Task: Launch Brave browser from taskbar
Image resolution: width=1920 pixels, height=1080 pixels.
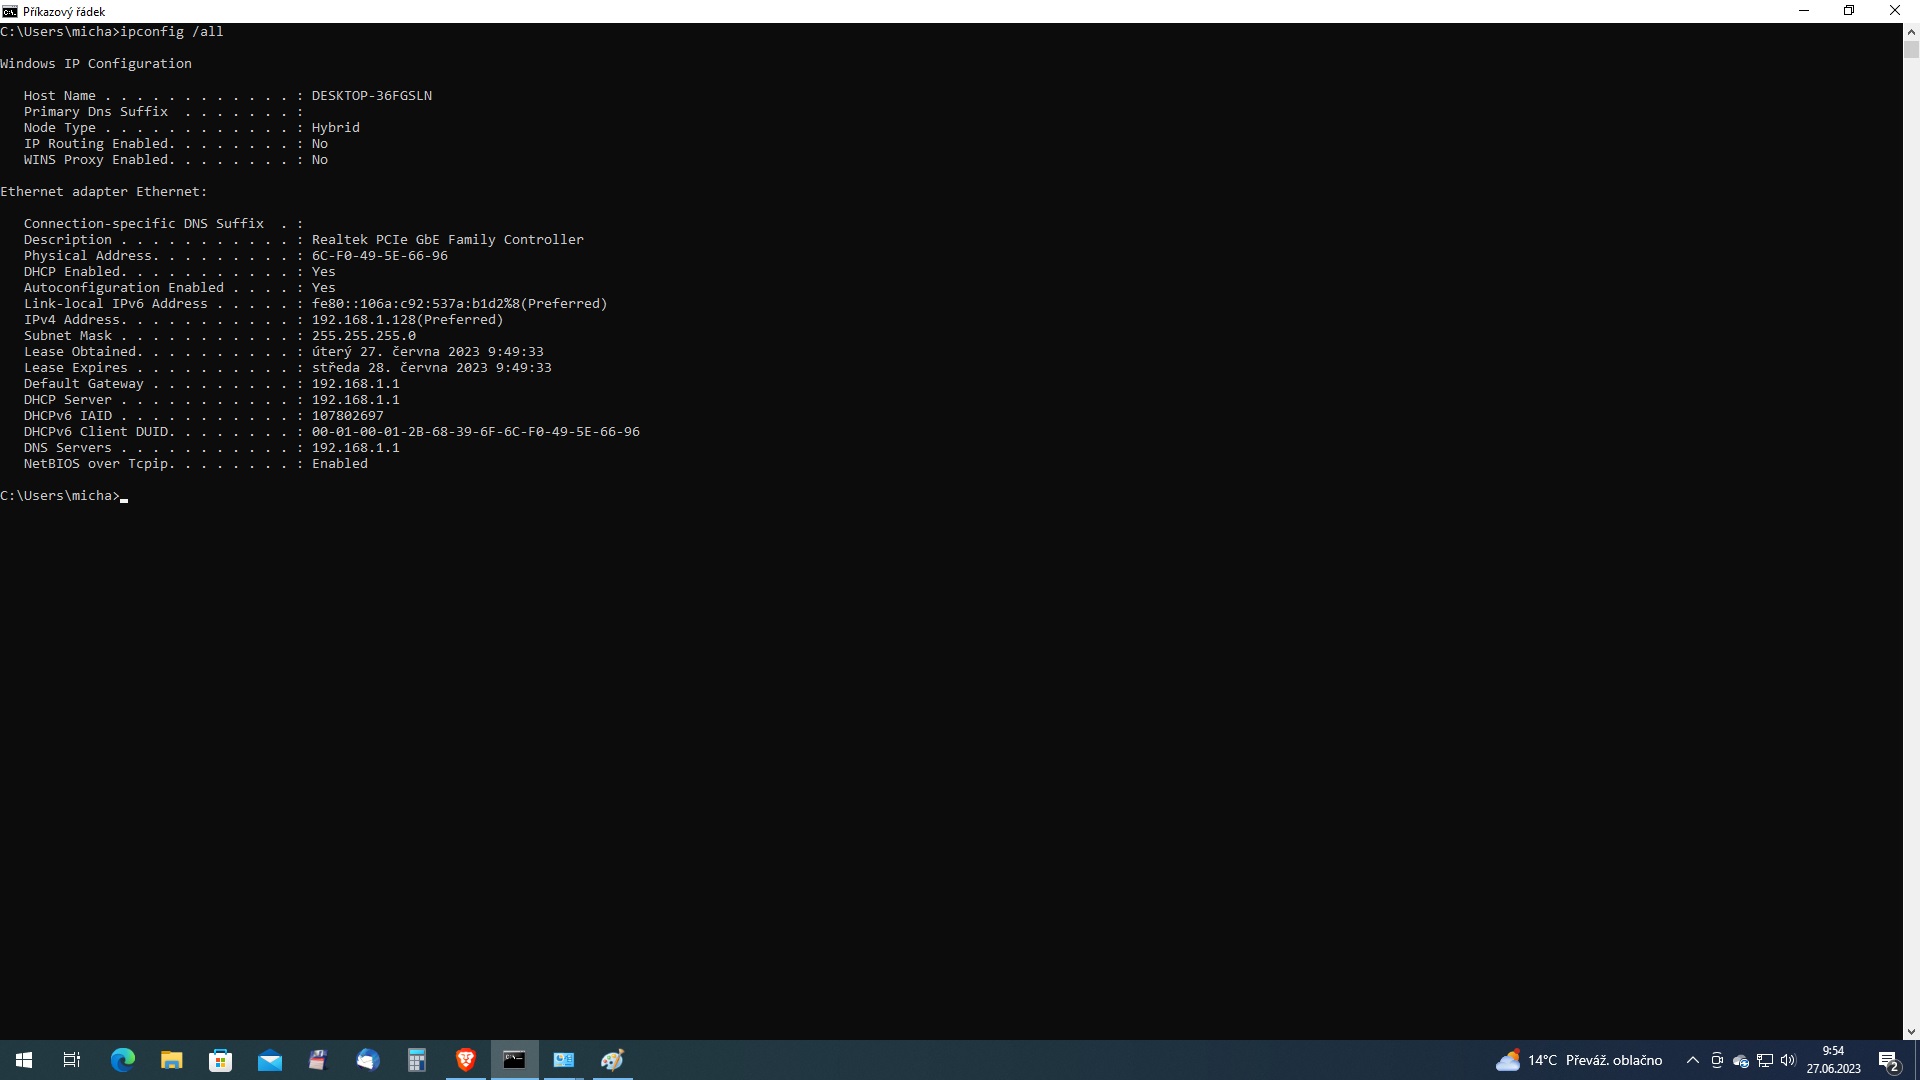Action: (466, 1060)
